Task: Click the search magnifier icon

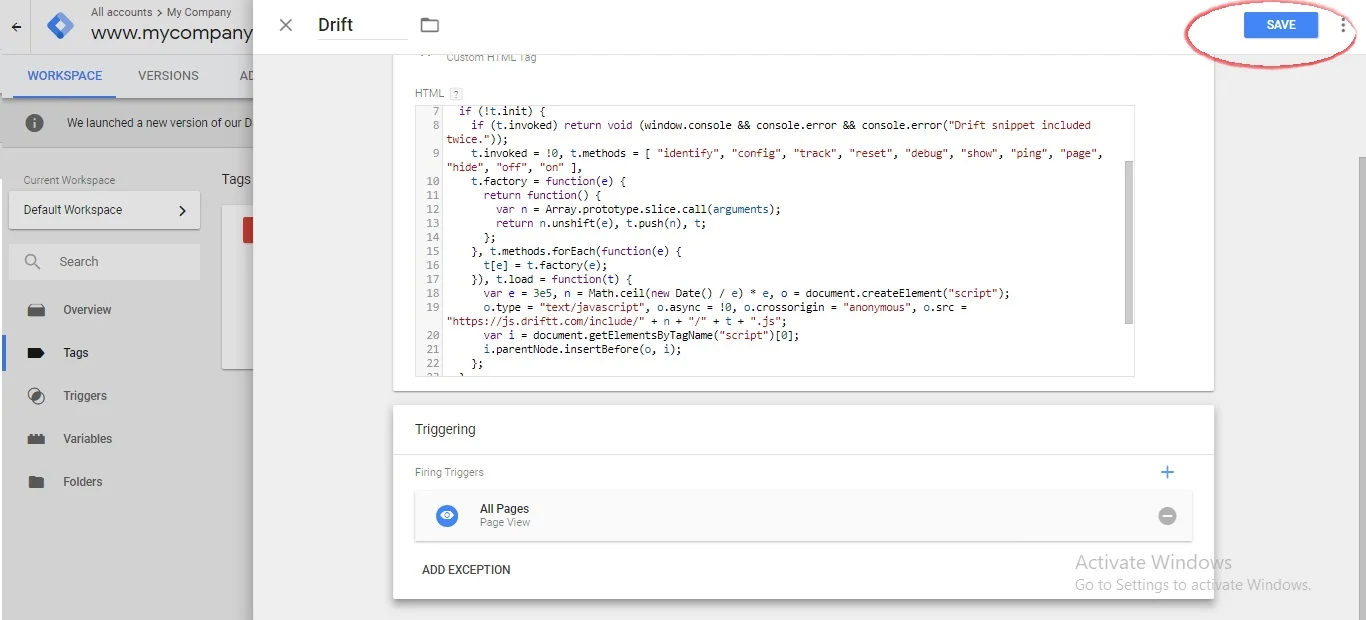Action: click(x=33, y=262)
